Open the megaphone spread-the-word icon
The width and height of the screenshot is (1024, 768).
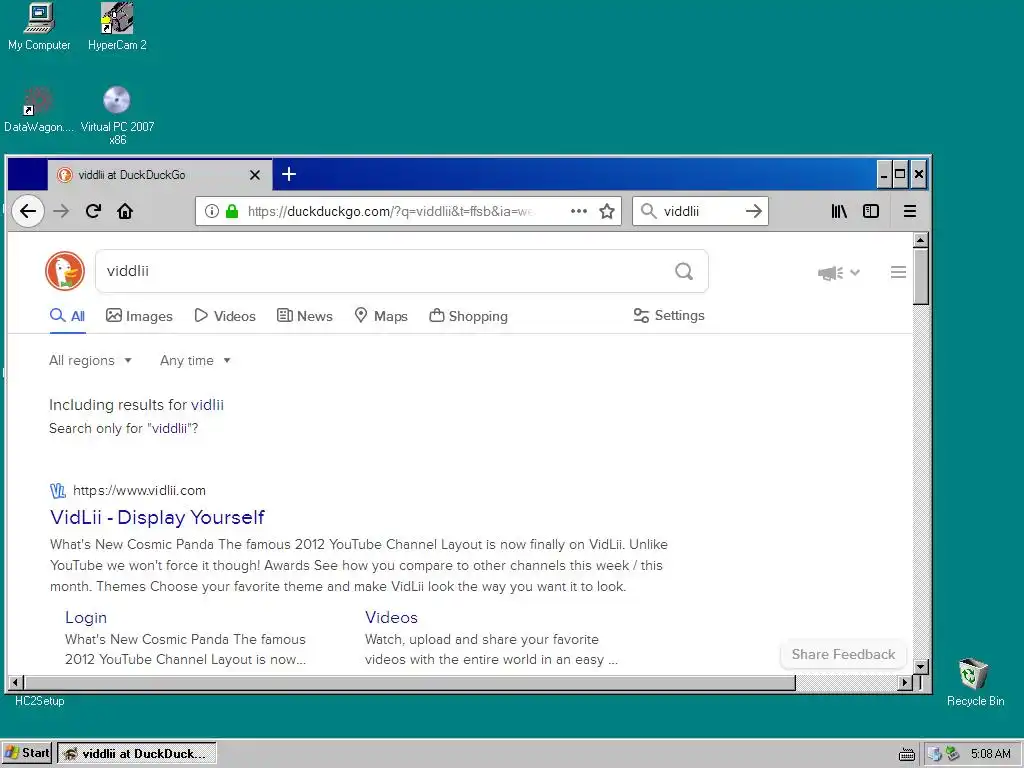click(830, 272)
